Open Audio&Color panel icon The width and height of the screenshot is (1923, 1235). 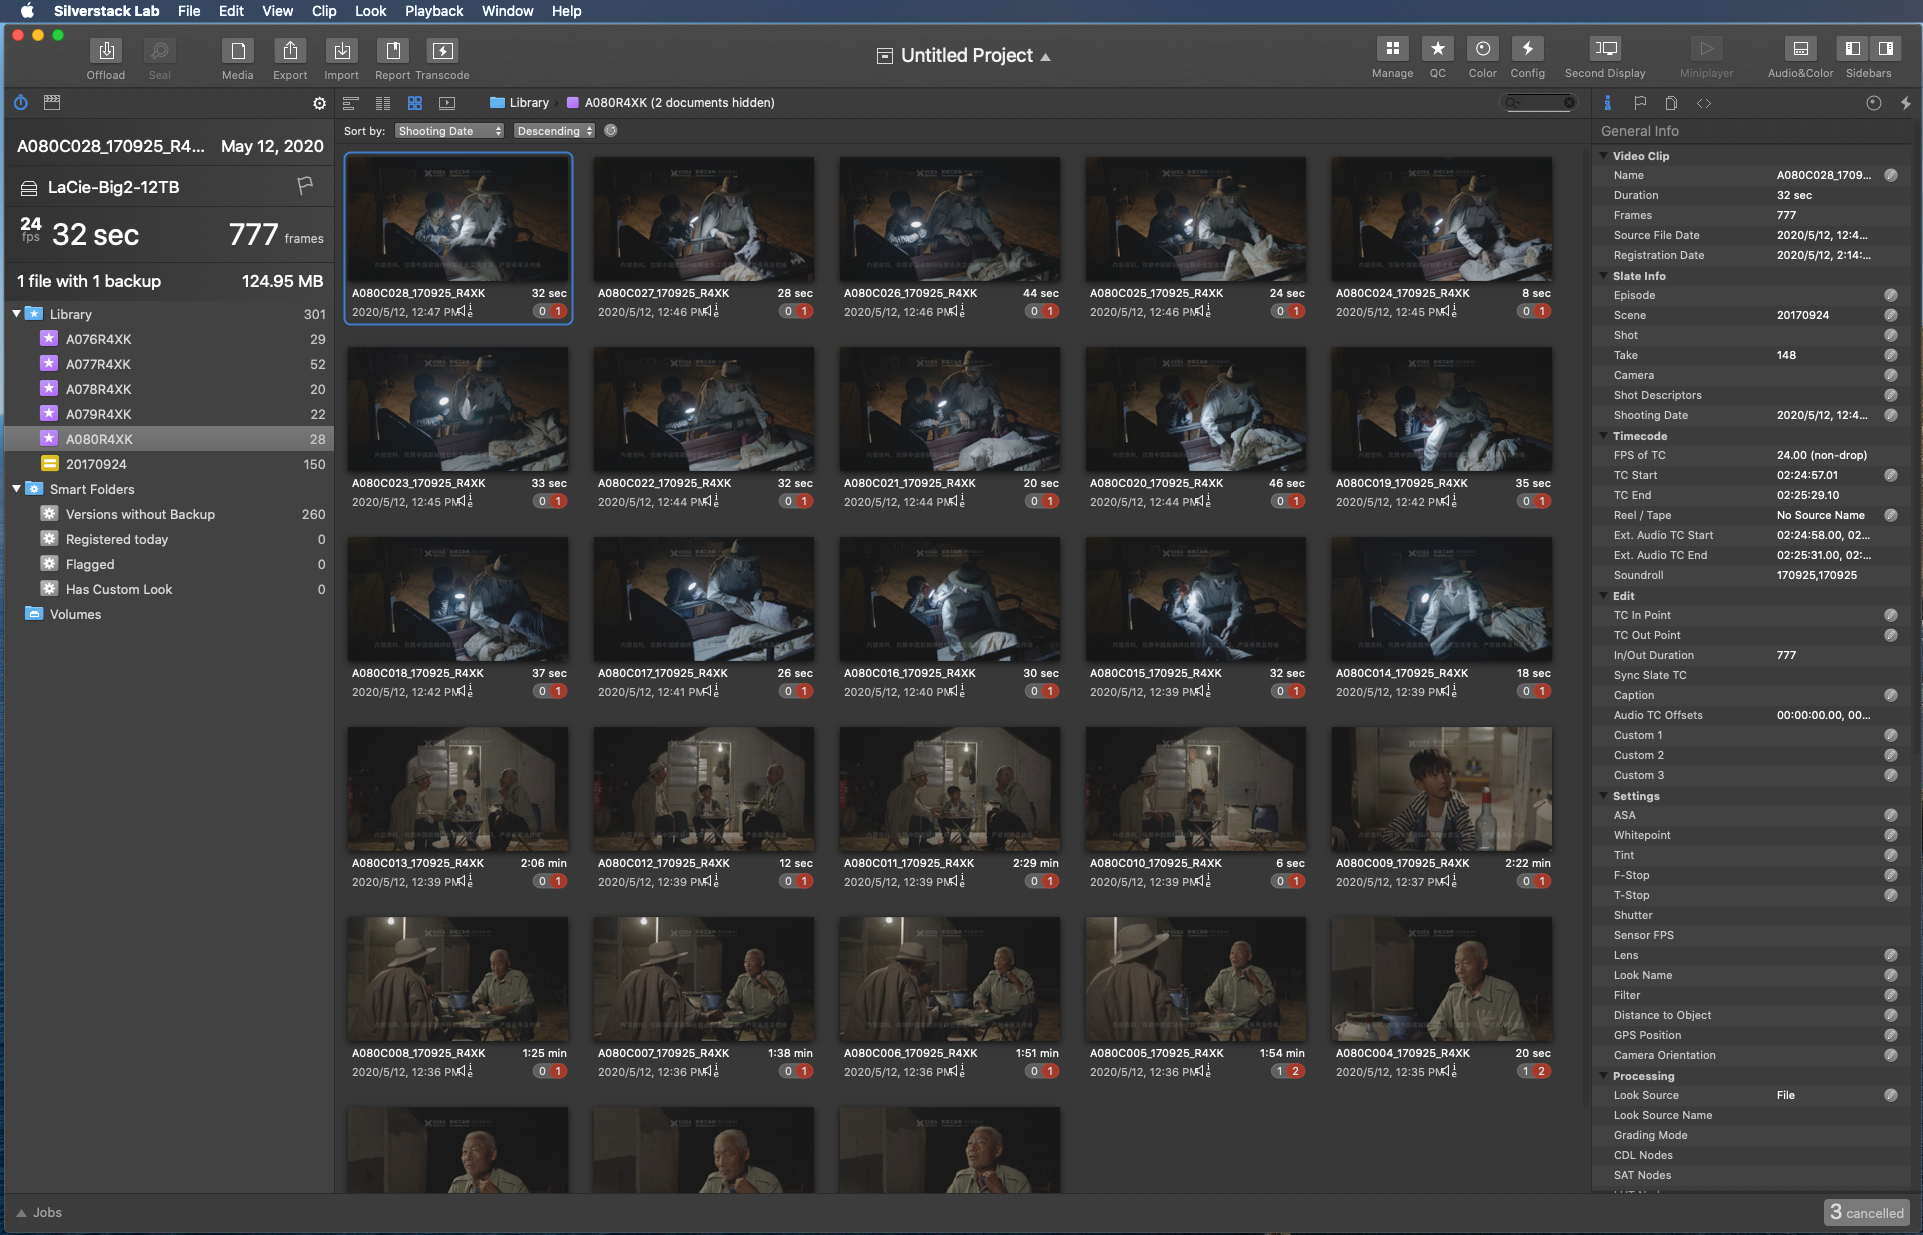coord(1800,49)
